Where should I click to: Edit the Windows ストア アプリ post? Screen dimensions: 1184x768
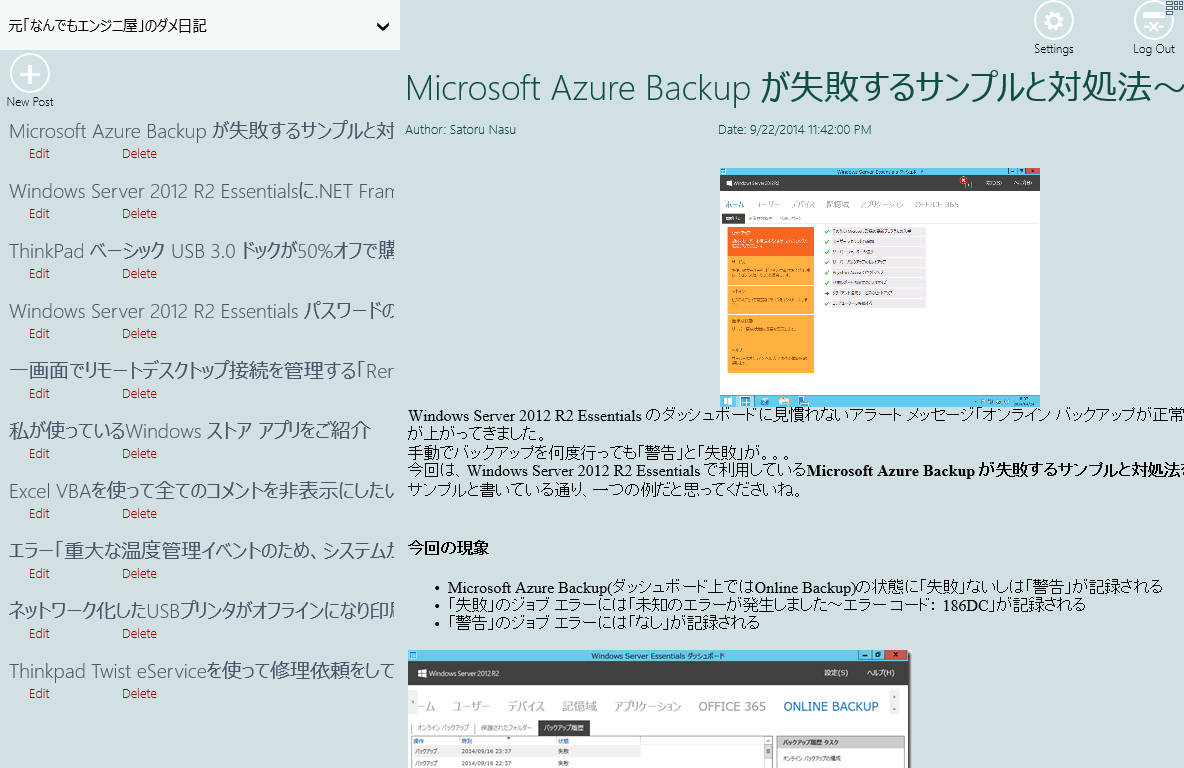point(39,454)
